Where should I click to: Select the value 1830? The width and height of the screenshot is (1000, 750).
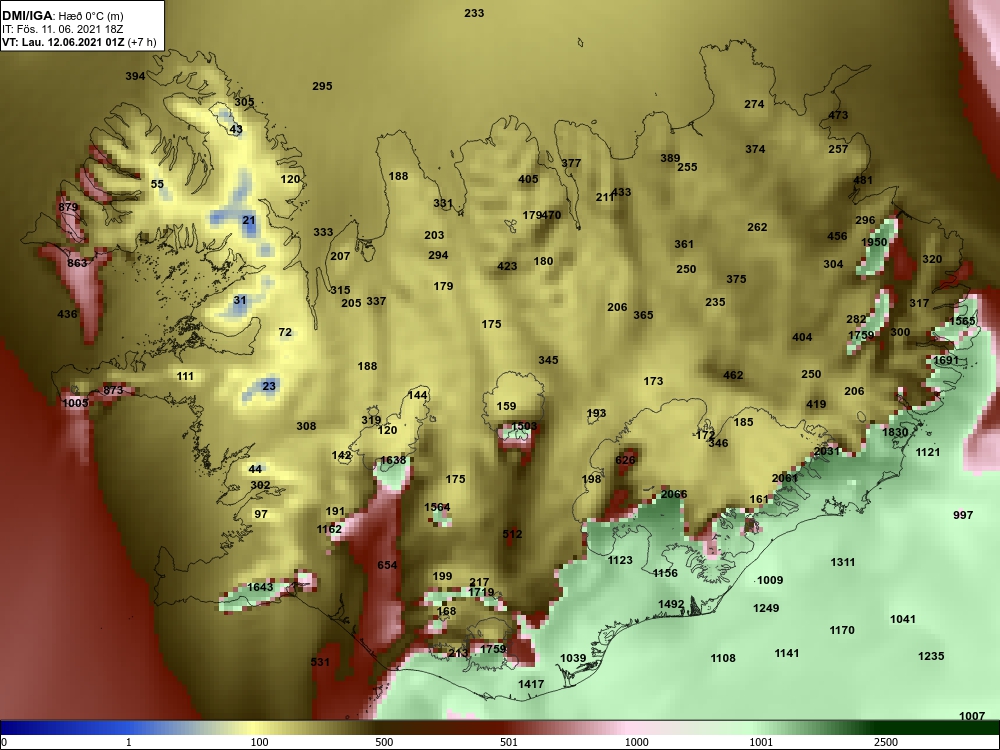pyautogui.click(x=895, y=432)
